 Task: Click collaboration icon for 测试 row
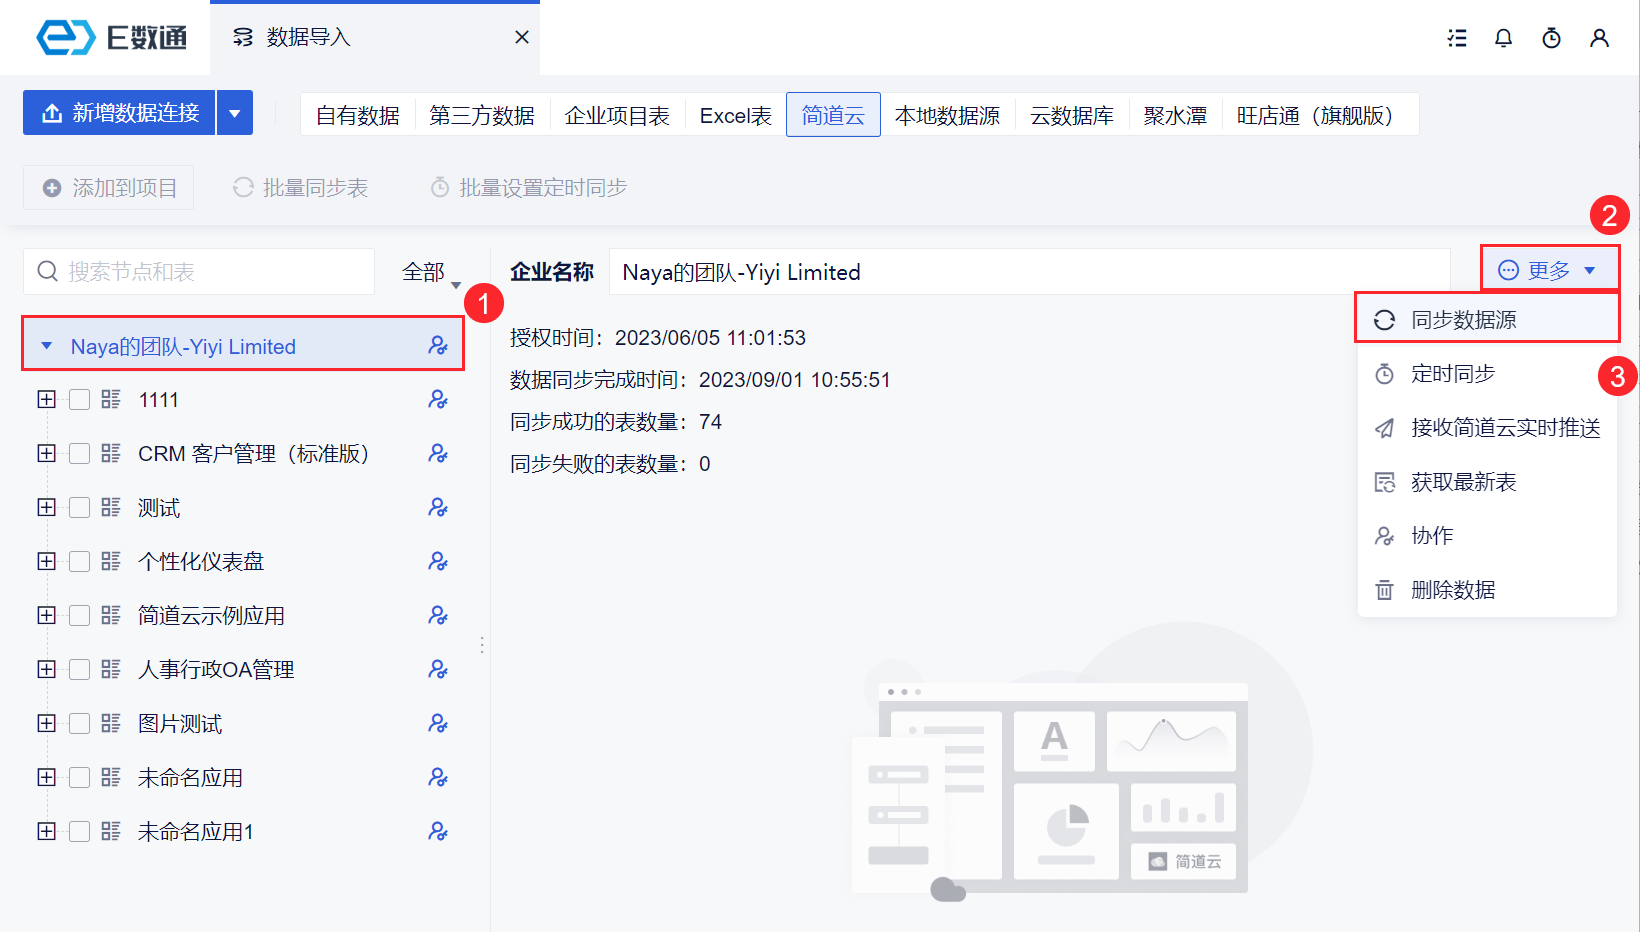[438, 508]
